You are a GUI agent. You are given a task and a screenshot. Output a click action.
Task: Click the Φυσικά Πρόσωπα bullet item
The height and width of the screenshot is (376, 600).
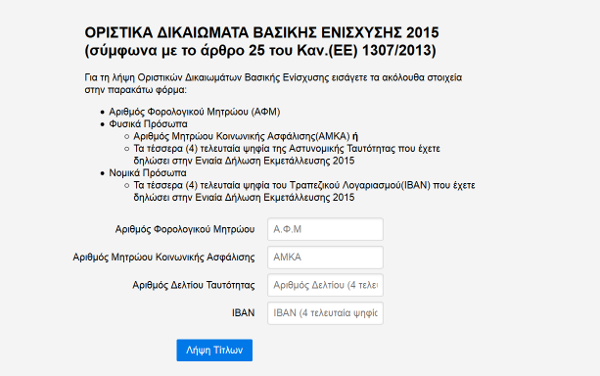pyautogui.click(x=148, y=124)
